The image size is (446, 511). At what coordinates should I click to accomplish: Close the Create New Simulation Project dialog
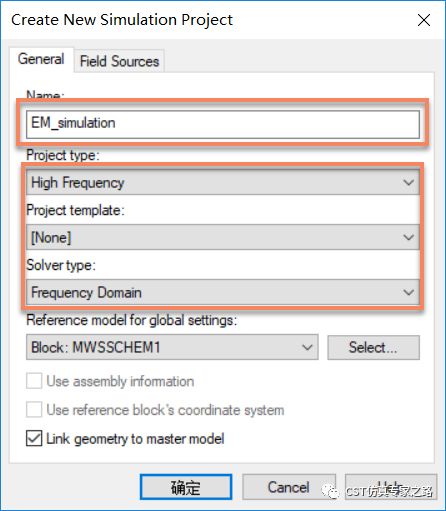[424, 20]
